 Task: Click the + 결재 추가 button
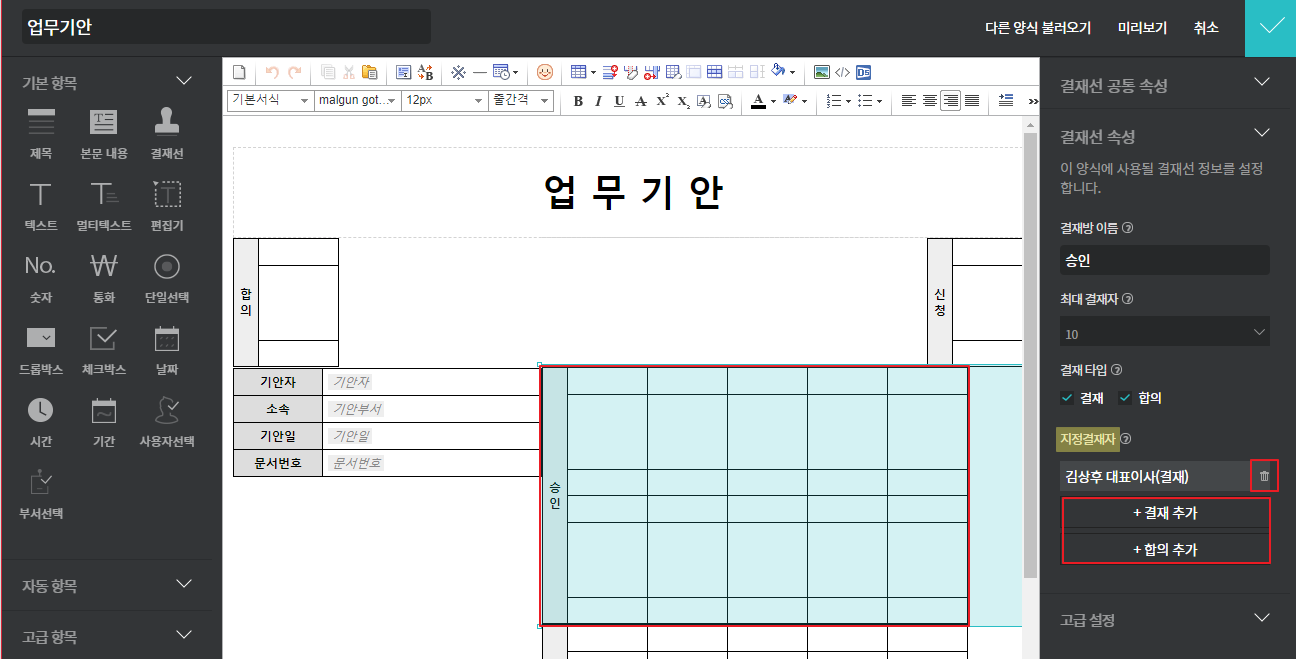1165,513
